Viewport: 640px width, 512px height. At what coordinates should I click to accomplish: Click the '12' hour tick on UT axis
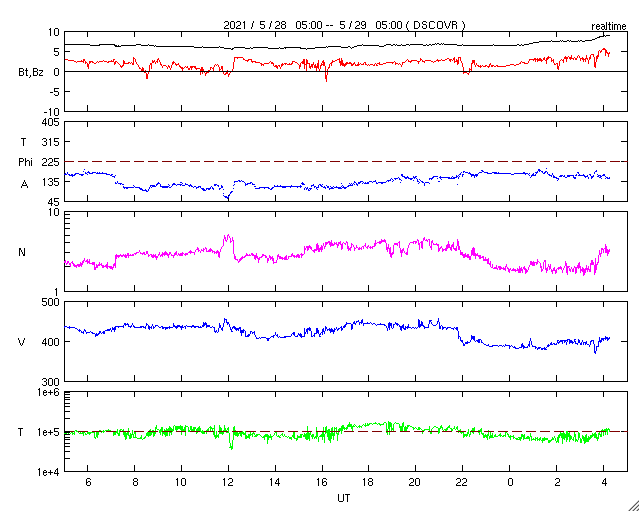click(228, 482)
